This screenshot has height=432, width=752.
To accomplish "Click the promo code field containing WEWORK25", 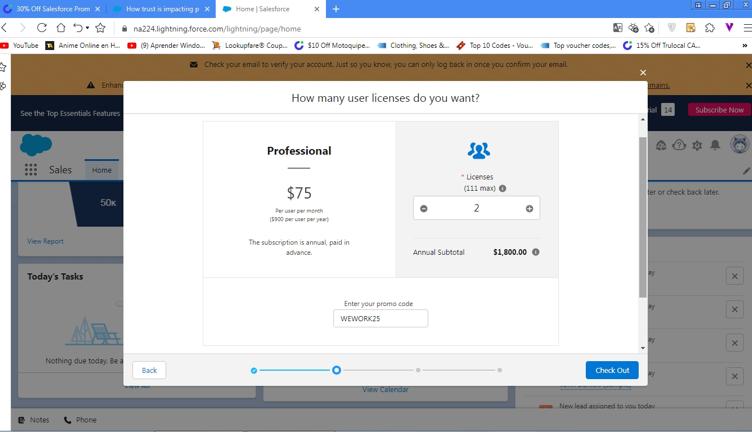I will 380,318.
